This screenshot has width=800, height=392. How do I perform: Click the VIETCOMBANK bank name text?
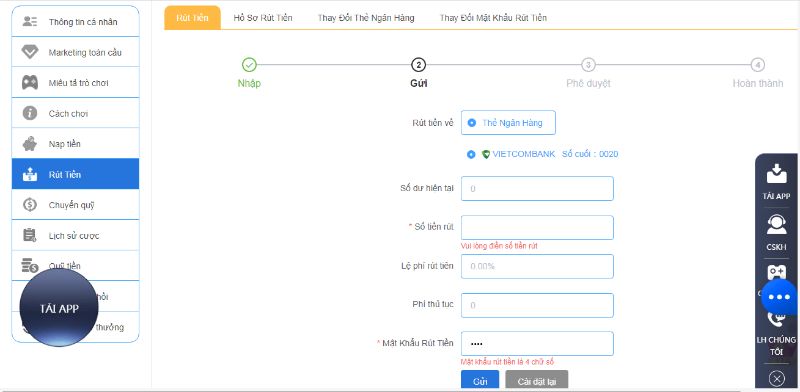pos(523,154)
